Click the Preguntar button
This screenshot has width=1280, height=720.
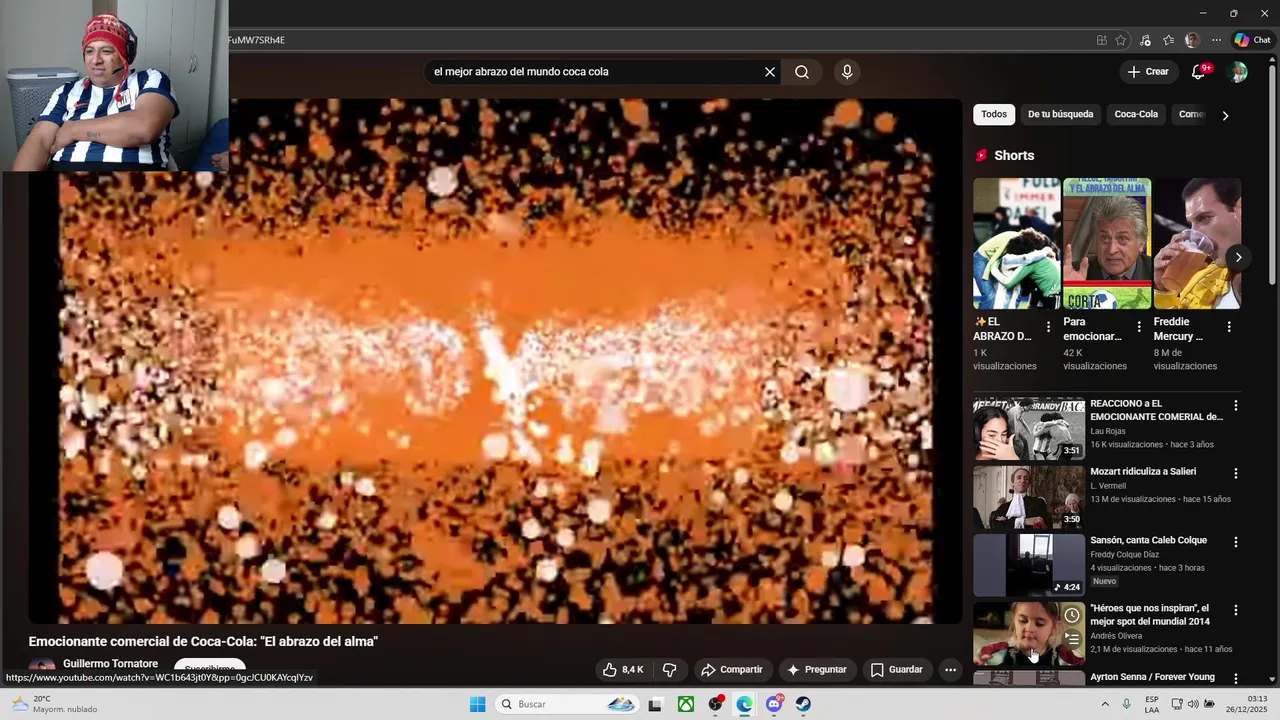(816, 670)
